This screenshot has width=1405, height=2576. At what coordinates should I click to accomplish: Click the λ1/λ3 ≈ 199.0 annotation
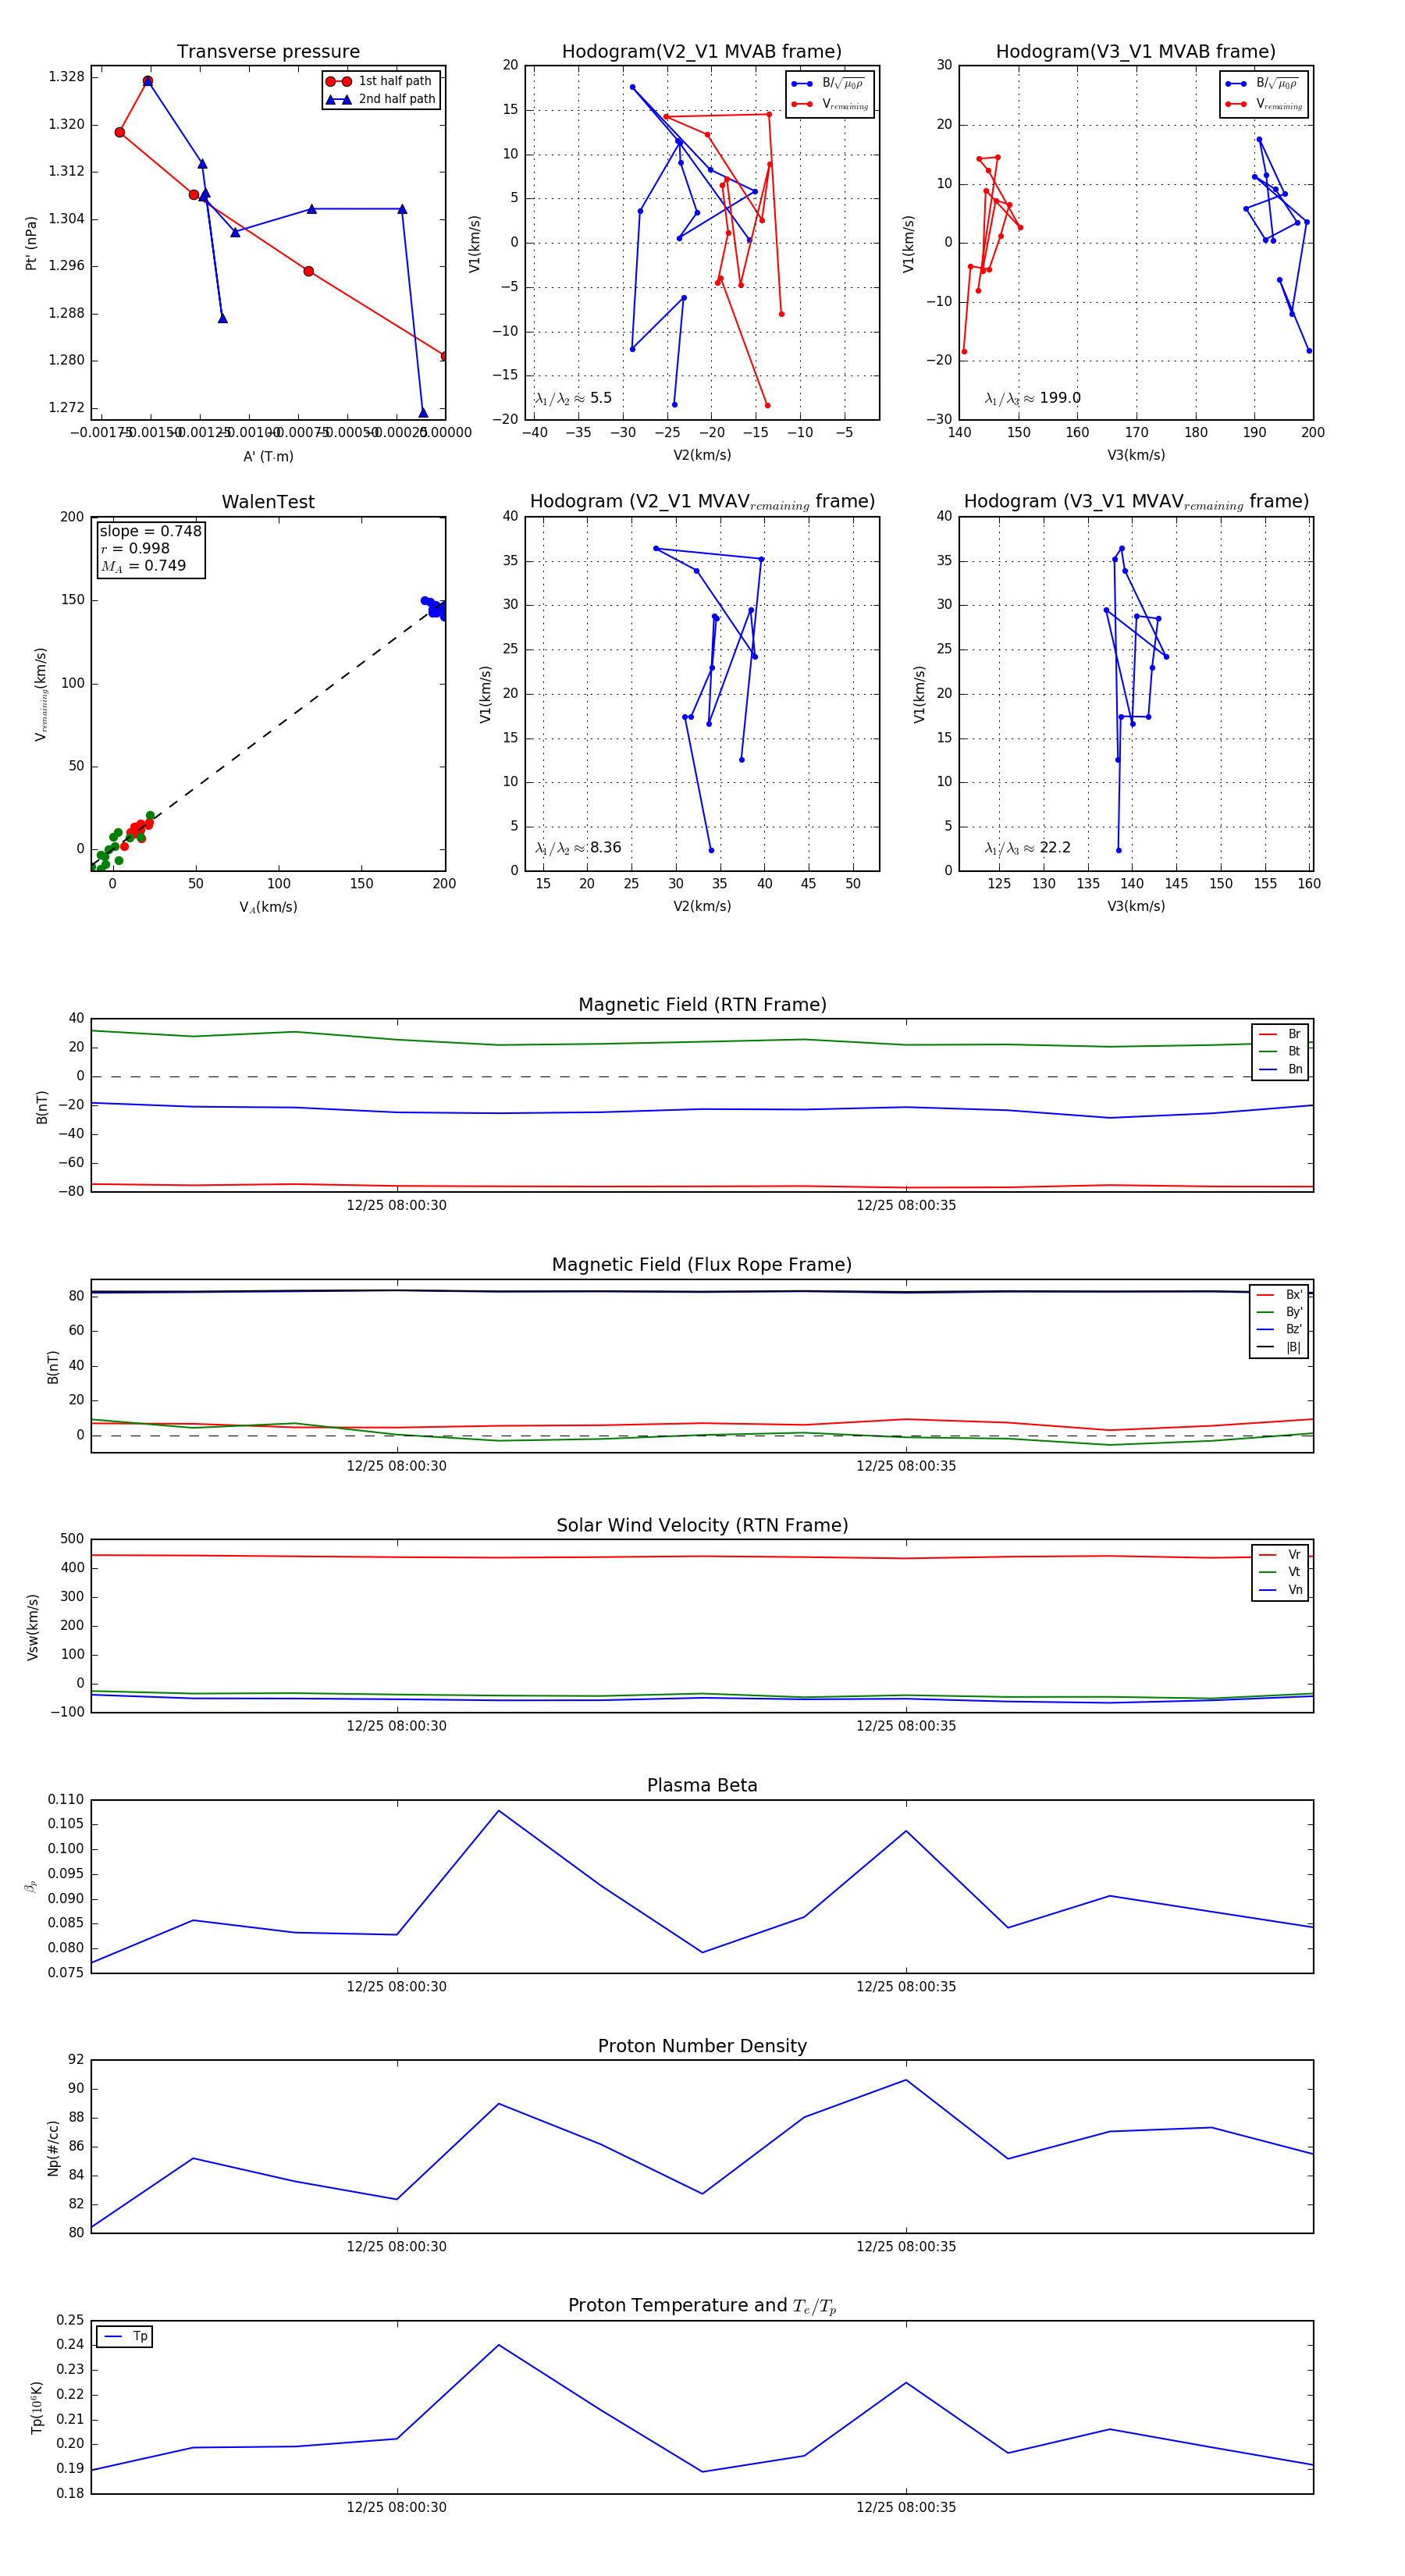pyautogui.click(x=1033, y=398)
